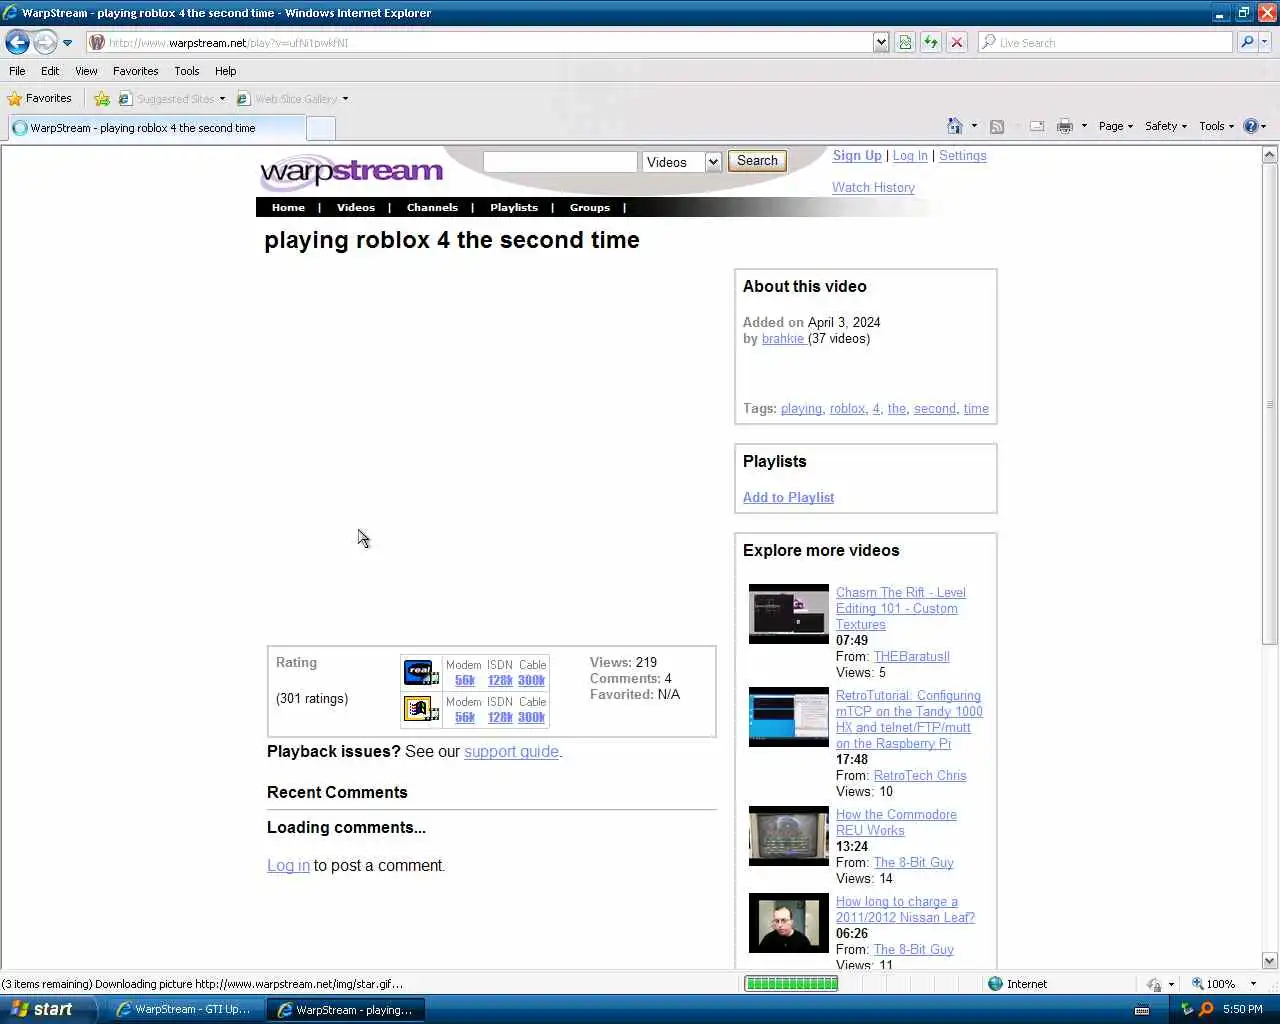The width and height of the screenshot is (1280, 1024).
Task: Click the Print icon
Action: (x=1065, y=126)
